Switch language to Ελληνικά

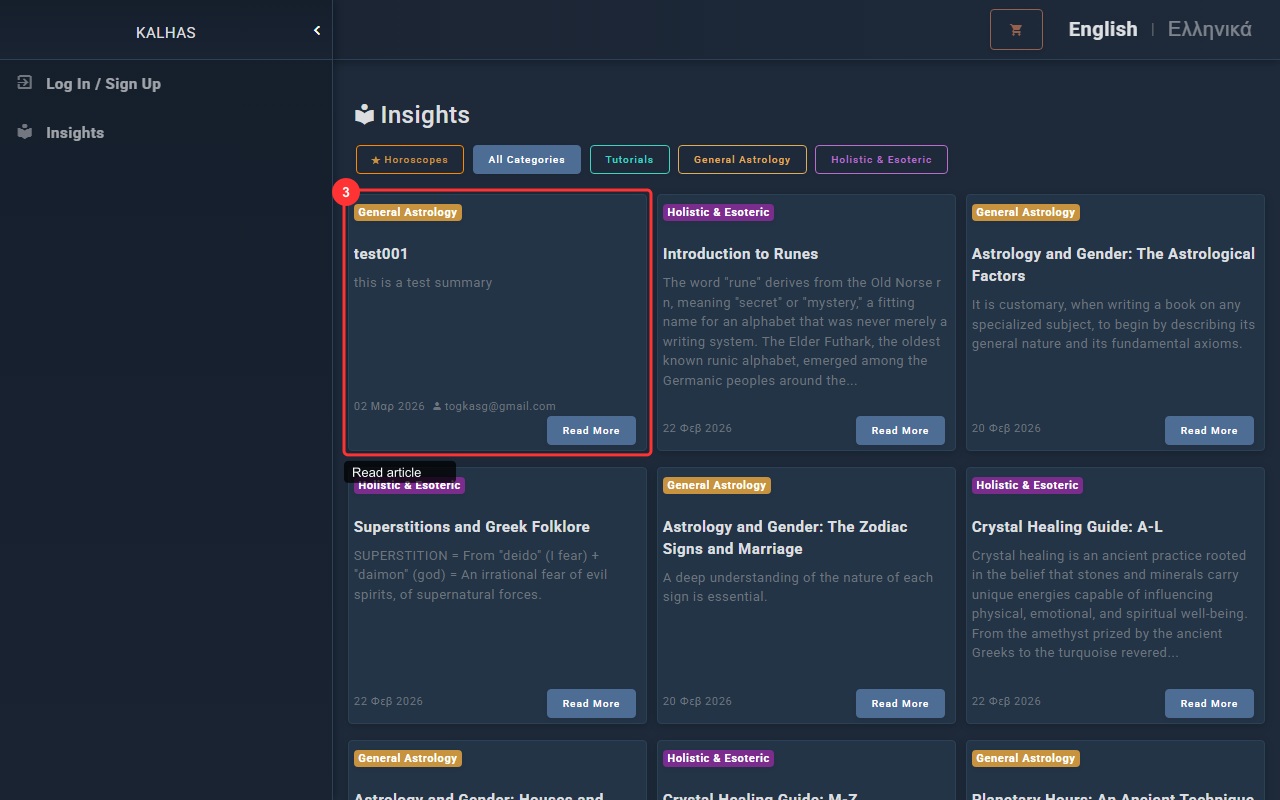pyautogui.click(x=1209, y=30)
